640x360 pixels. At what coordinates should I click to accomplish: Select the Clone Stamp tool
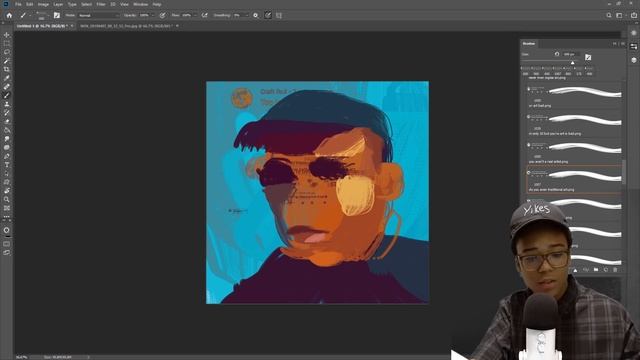click(x=7, y=104)
